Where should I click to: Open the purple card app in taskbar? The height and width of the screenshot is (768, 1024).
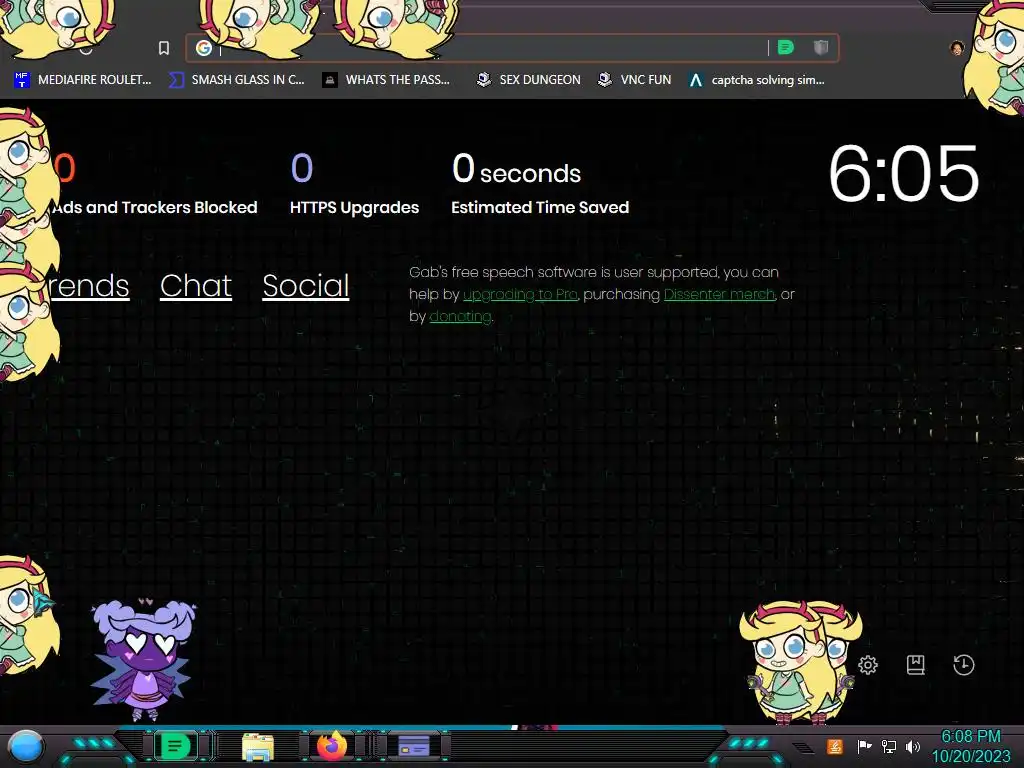[414, 746]
